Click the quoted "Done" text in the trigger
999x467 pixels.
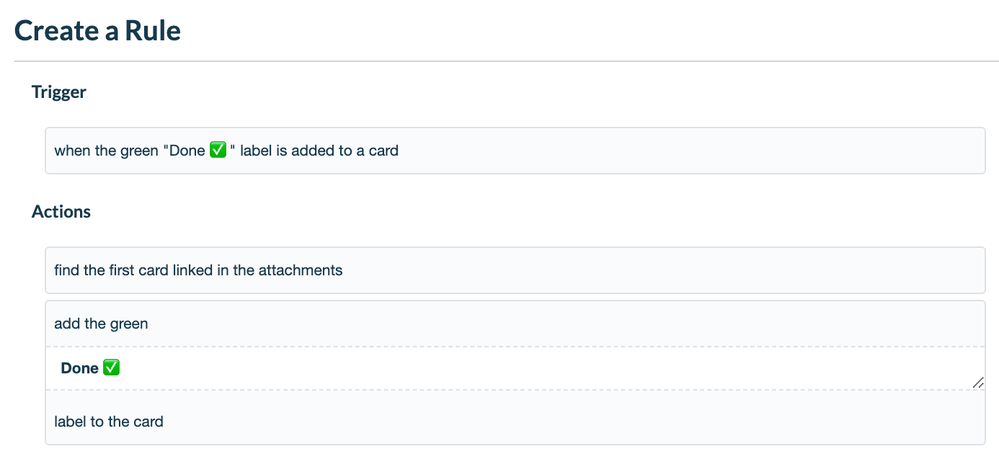tap(186, 151)
